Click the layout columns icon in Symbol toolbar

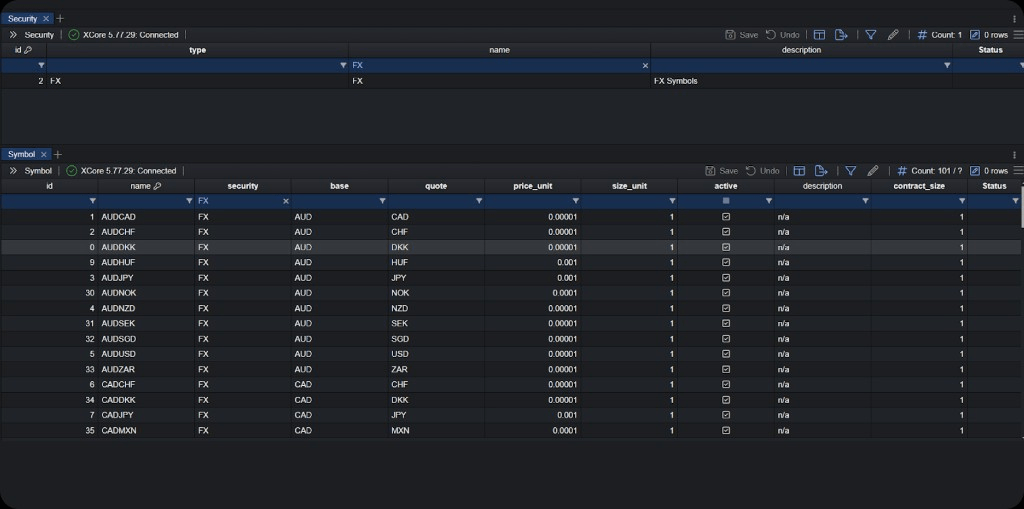[799, 171]
